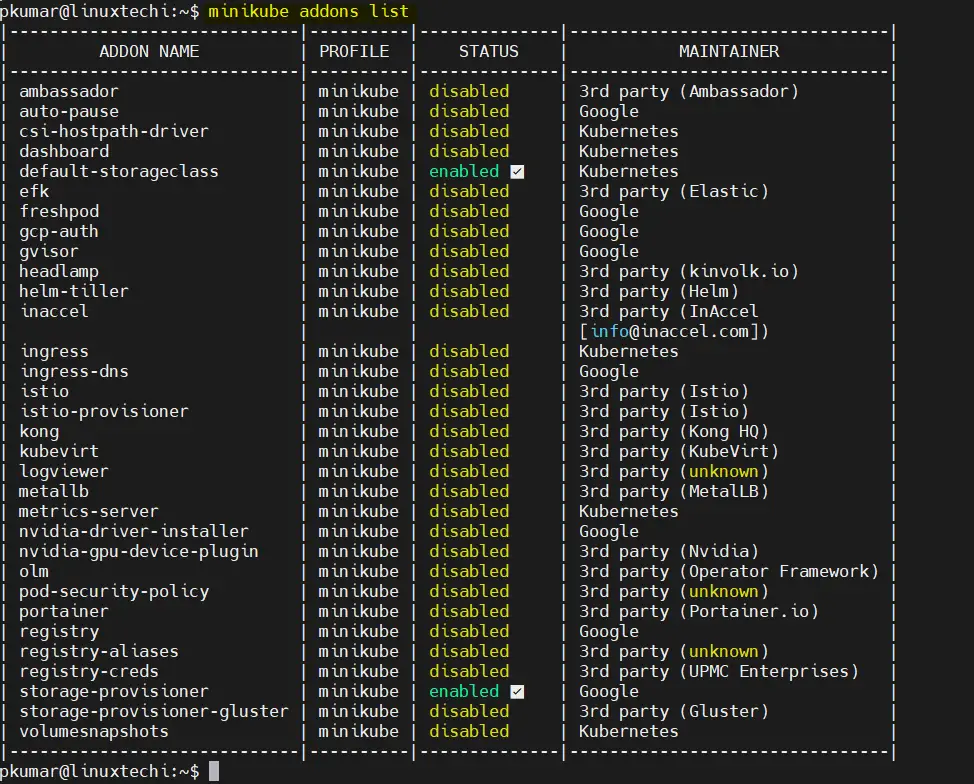This screenshot has width=974, height=784.
Task: Click Operator Framework maintainer text
Action: 778,572
